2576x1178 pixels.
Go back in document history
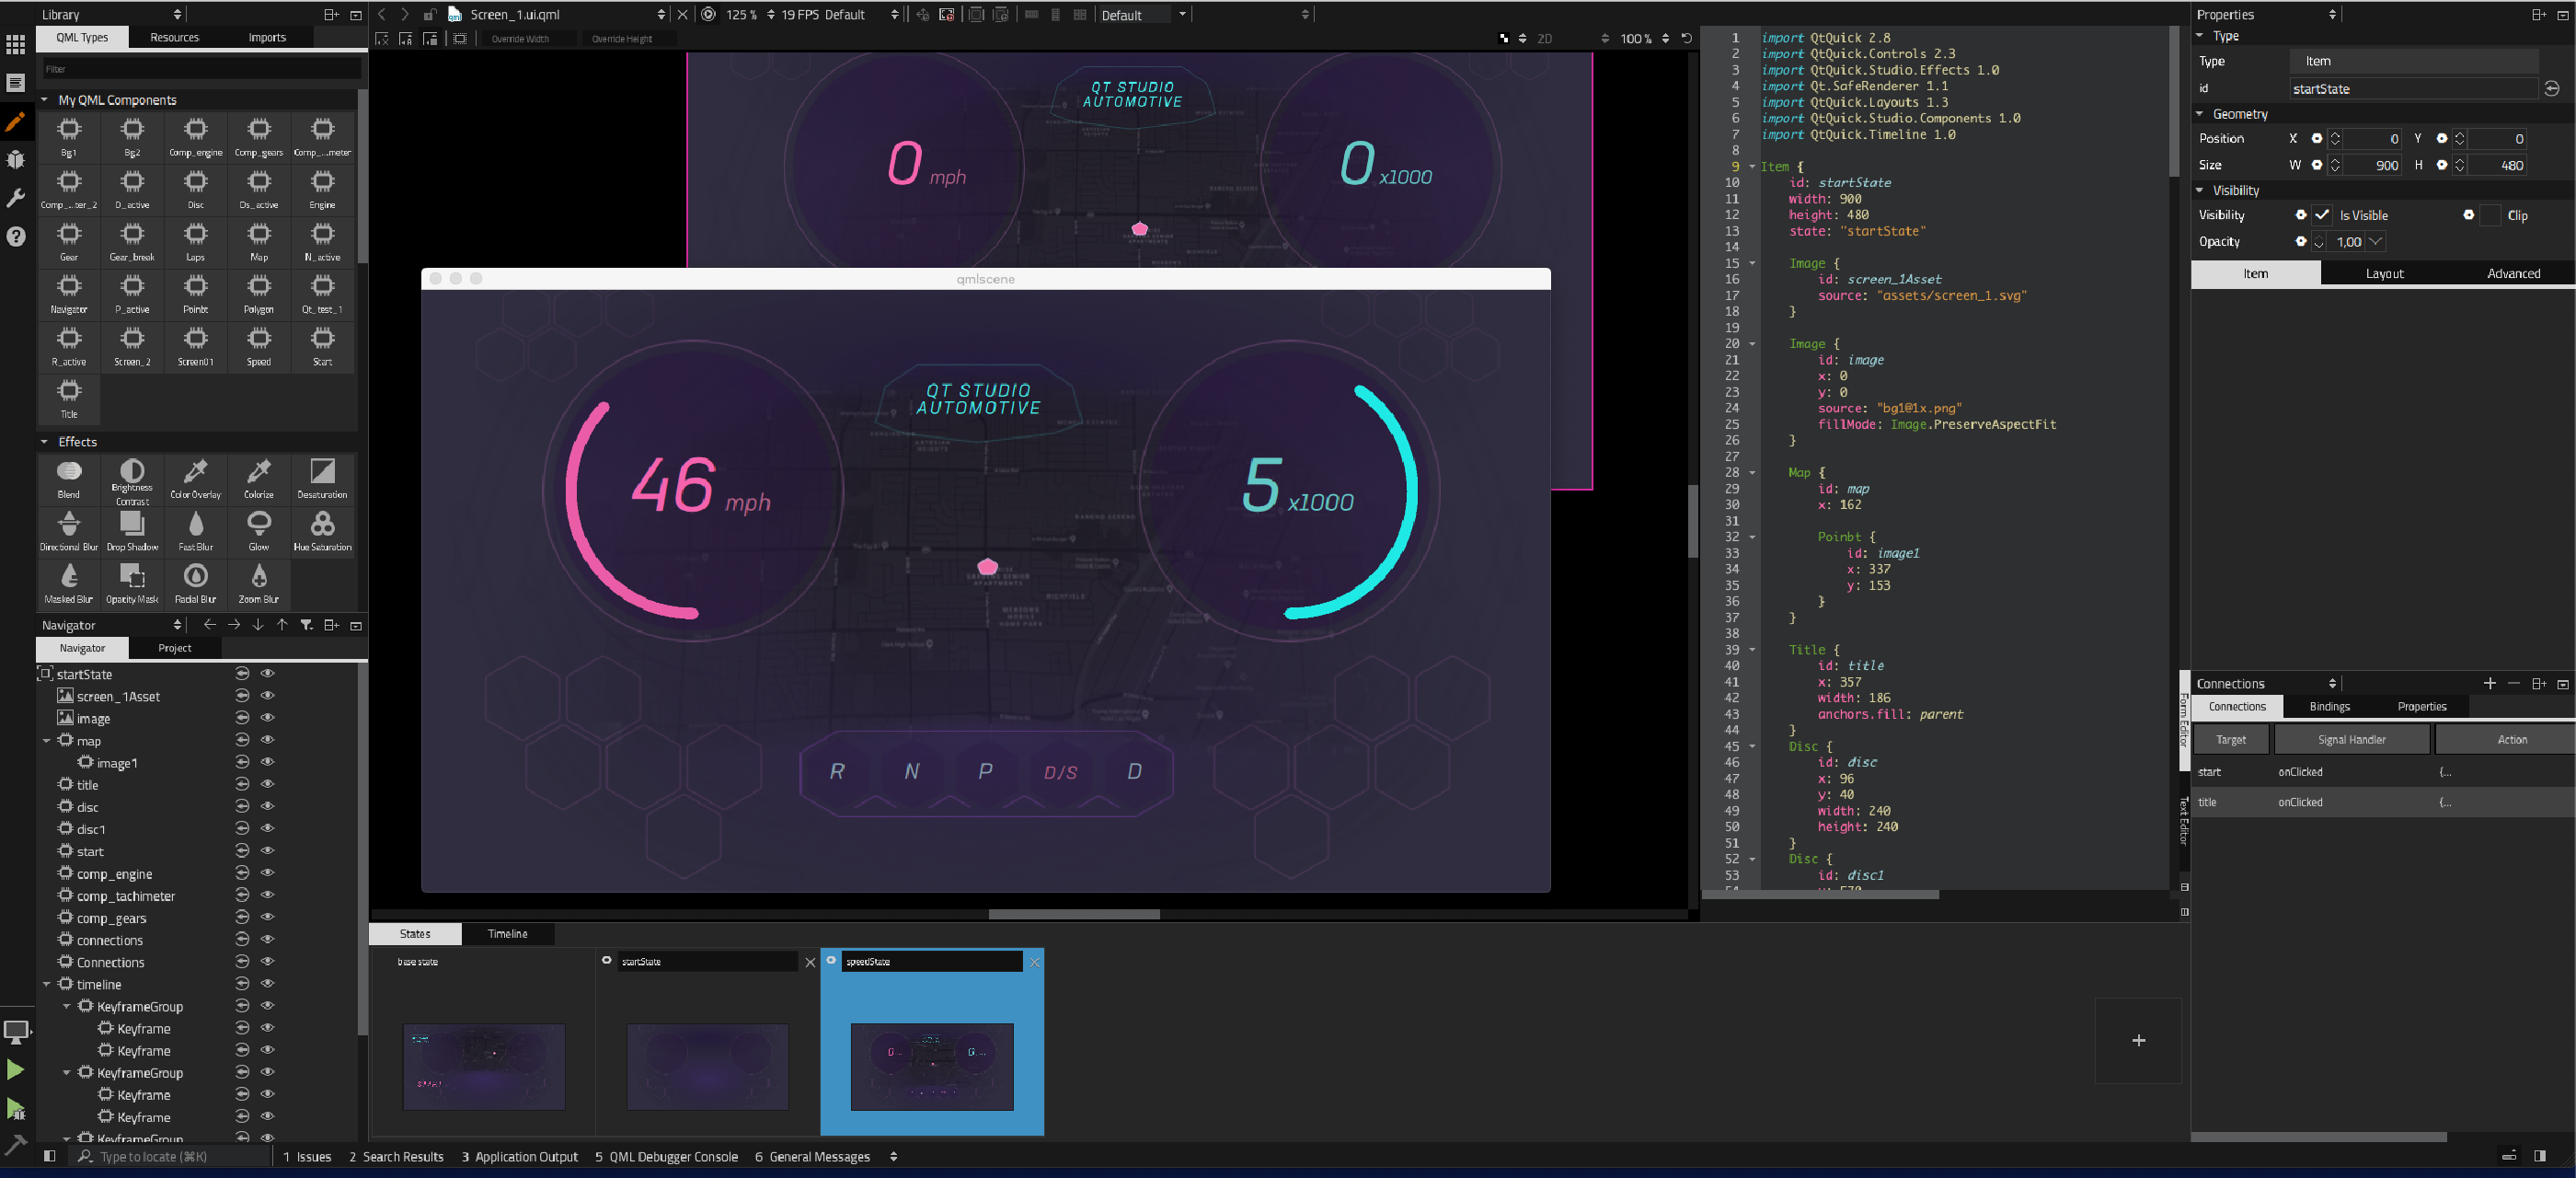382,14
